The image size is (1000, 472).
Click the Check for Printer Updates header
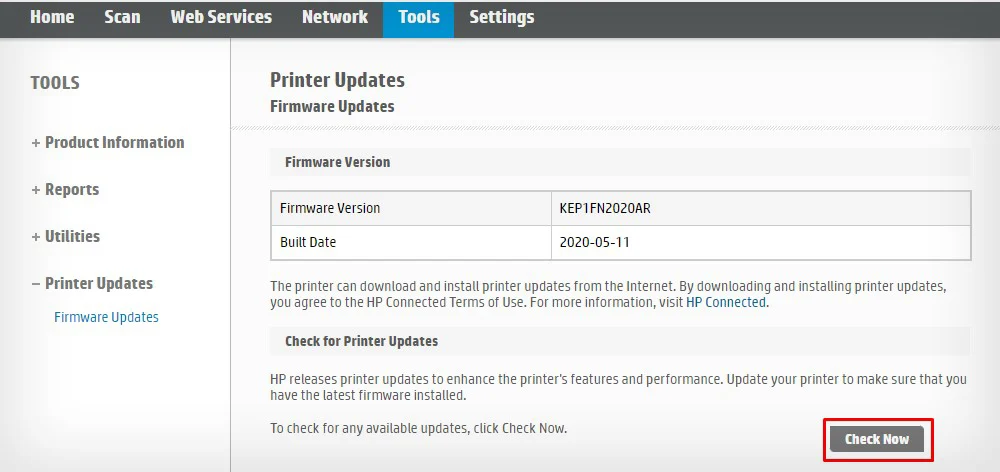click(x=361, y=341)
